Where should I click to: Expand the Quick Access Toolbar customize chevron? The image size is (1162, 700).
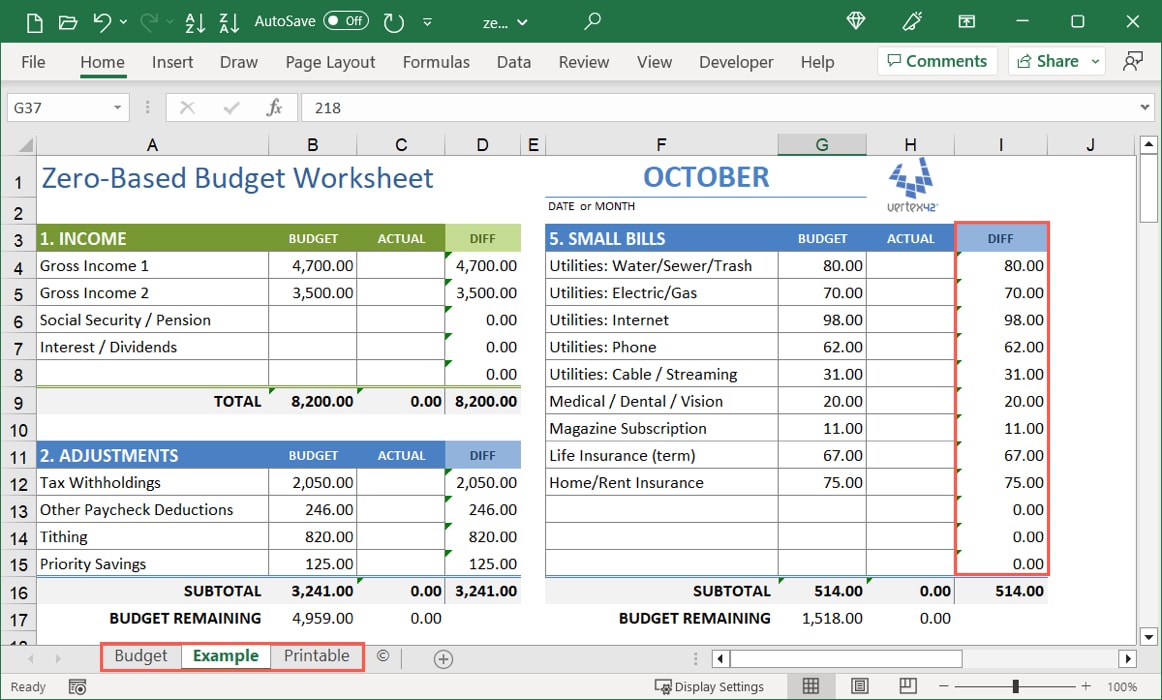427,22
